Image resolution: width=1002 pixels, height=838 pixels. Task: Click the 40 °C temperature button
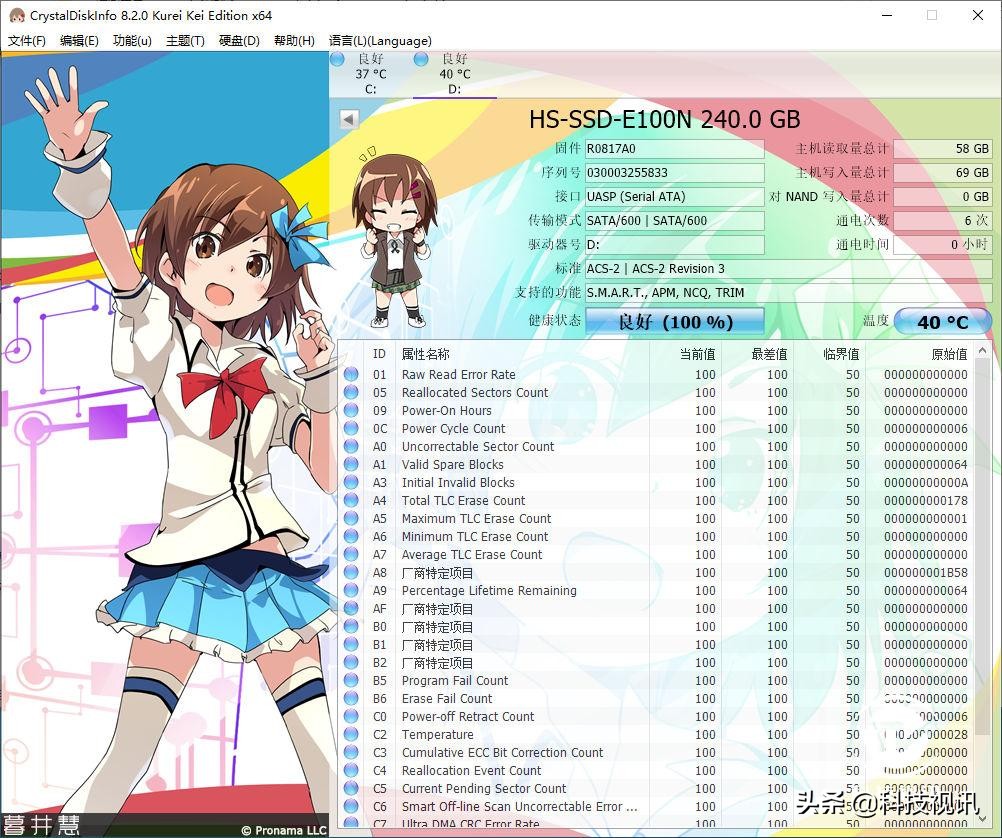[x=942, y=322]
